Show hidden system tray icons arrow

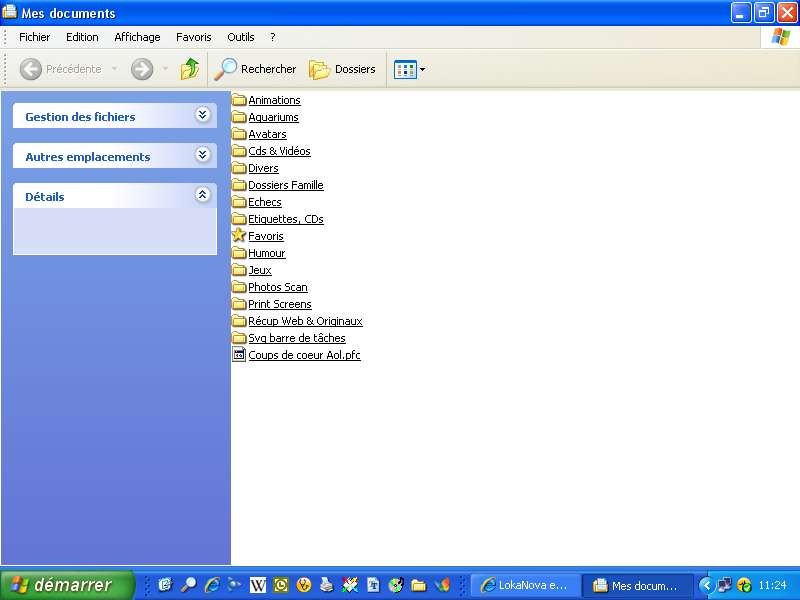(x=706, y=586)
